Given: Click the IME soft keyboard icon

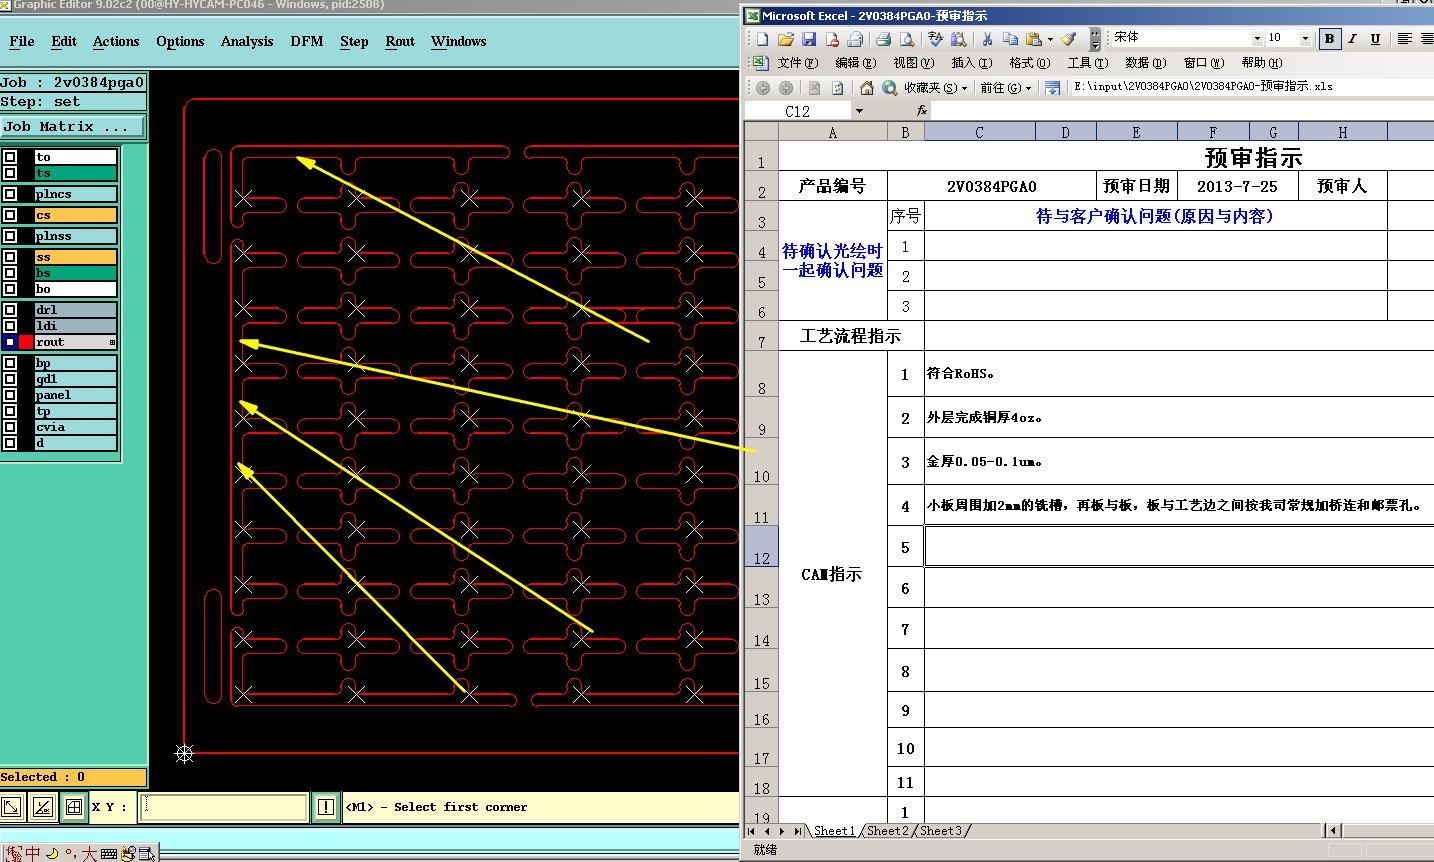Looking at the screenshot, I should (x=109, y=853).
